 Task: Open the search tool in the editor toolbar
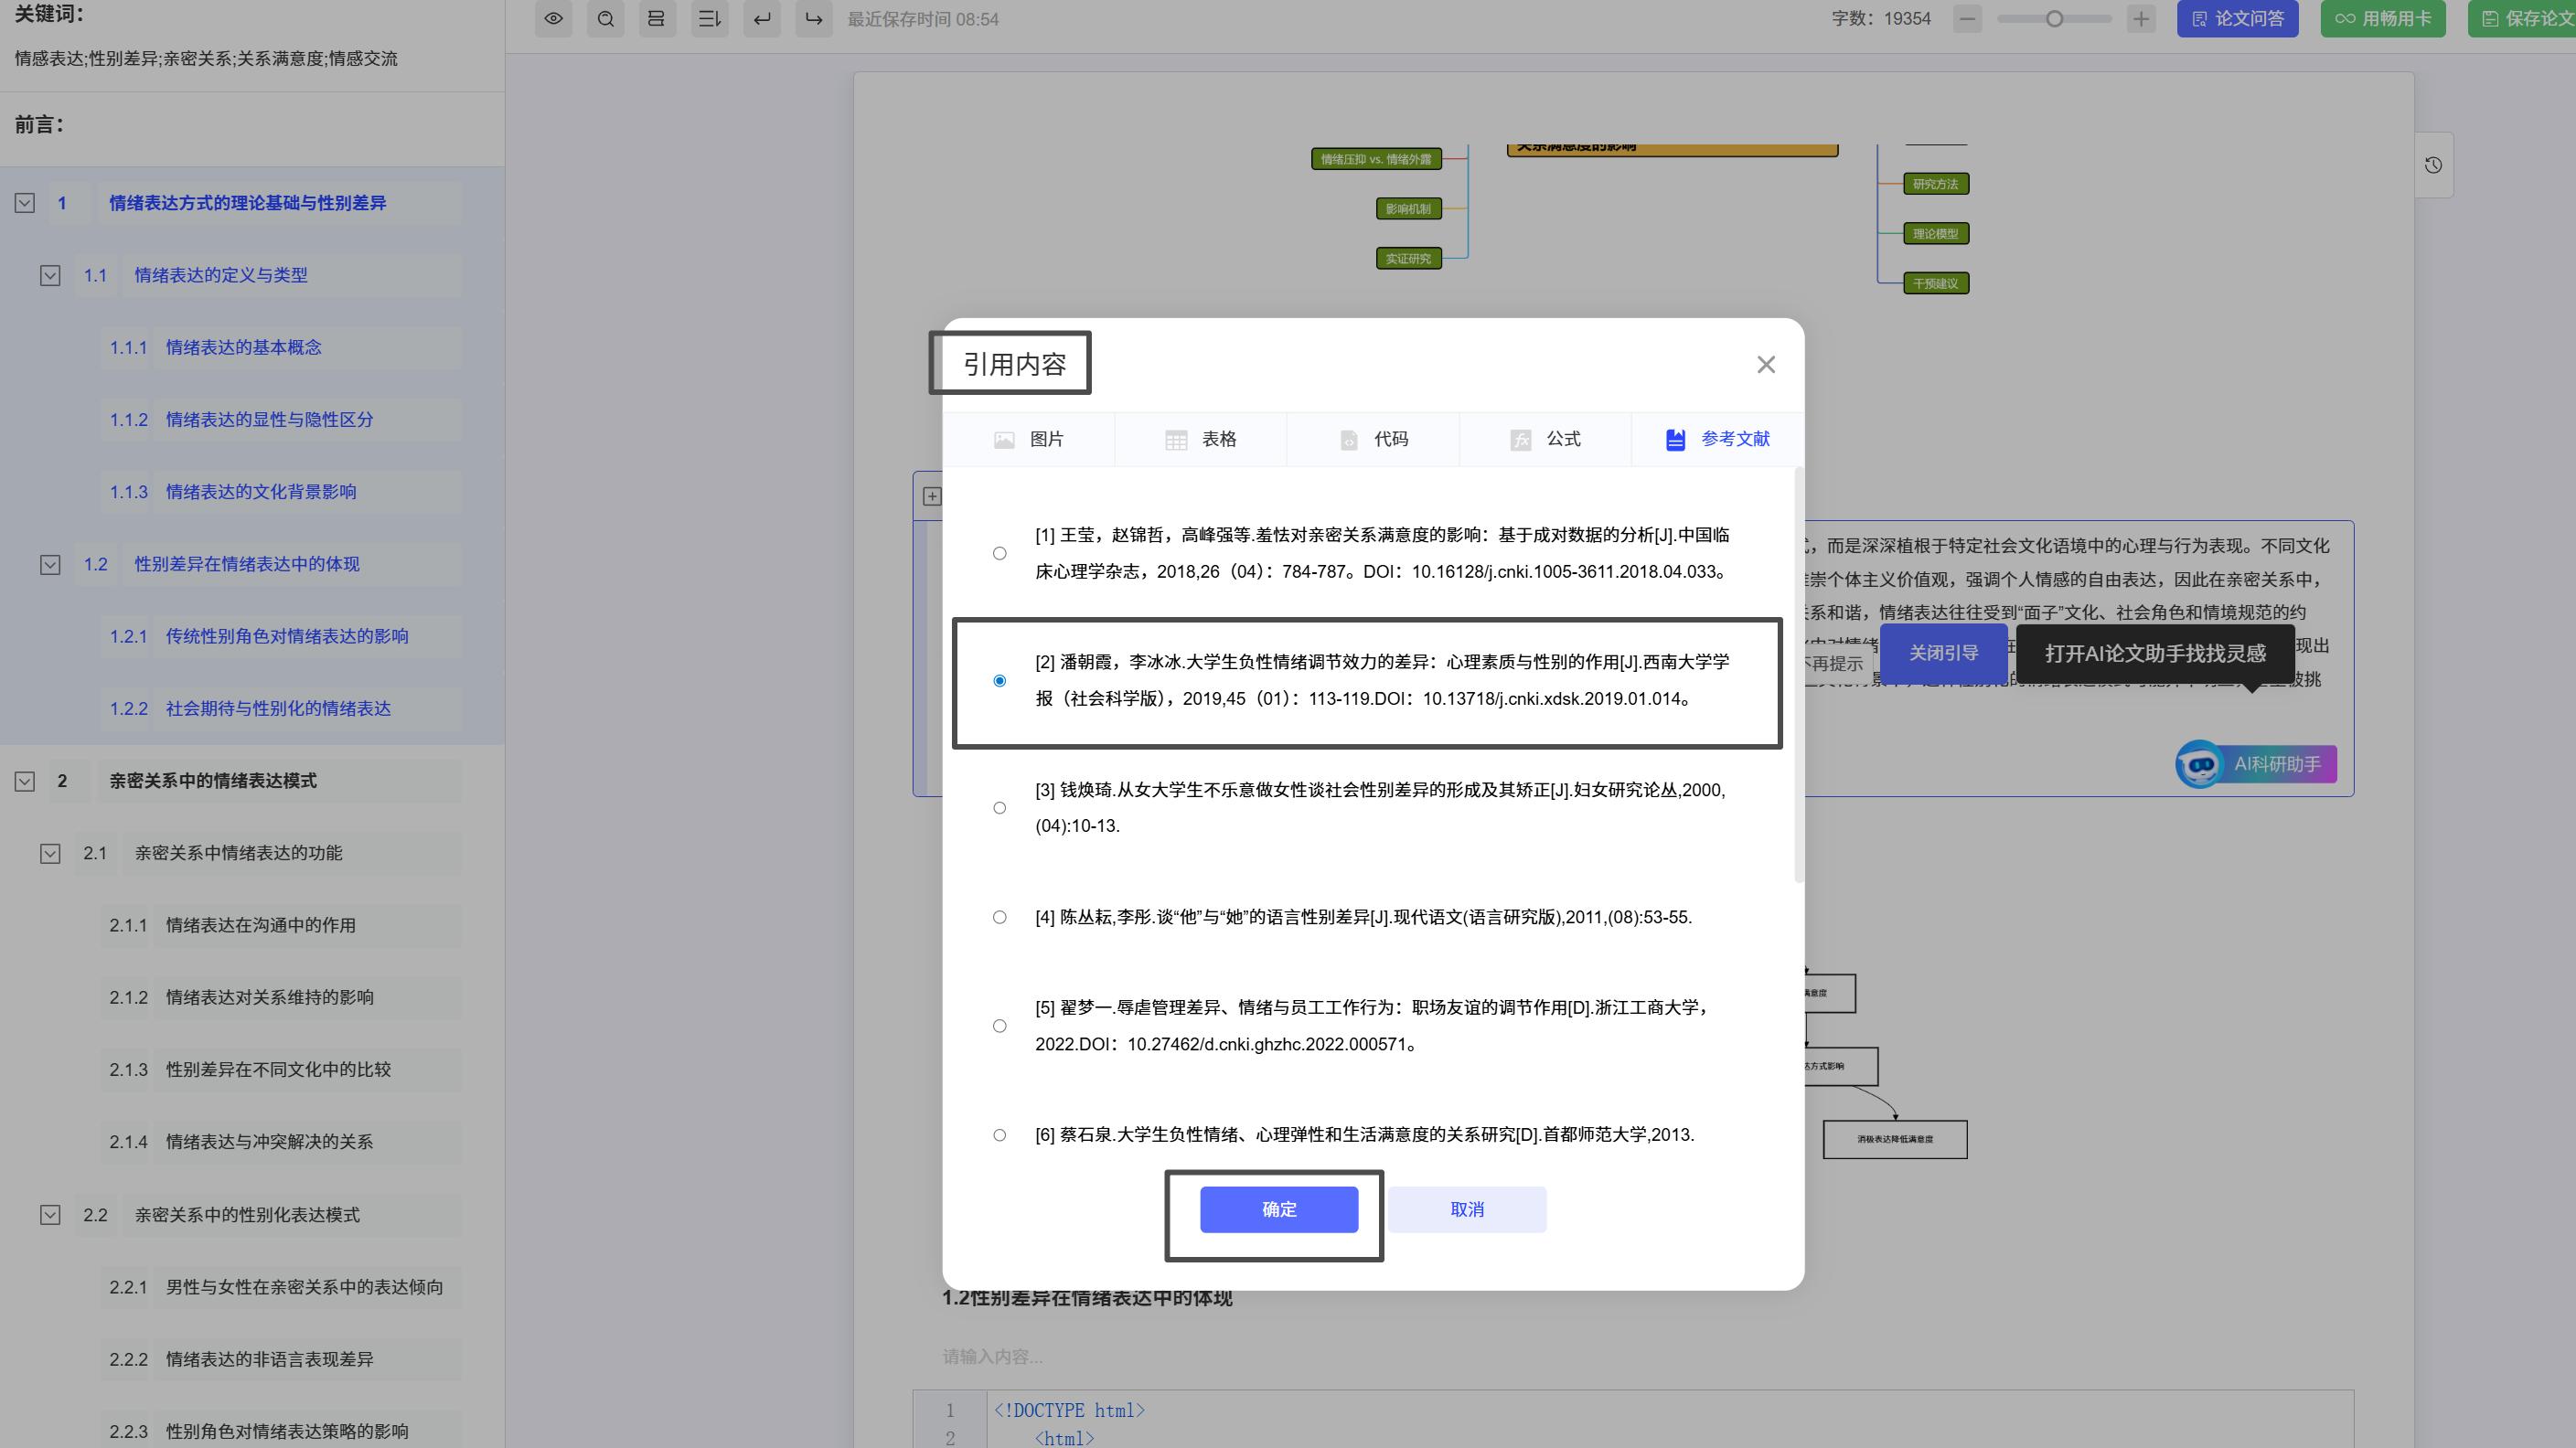click(605, 18)
